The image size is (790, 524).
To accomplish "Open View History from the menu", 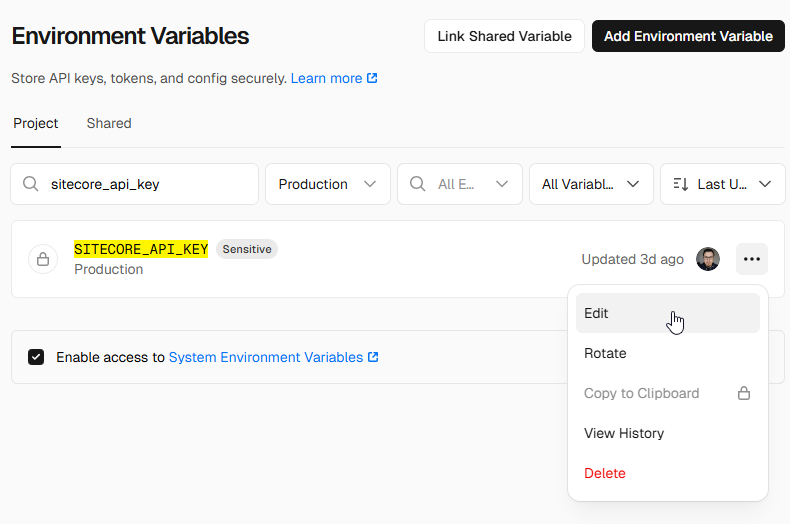I will pyautogui.click(x=668, y=433).
